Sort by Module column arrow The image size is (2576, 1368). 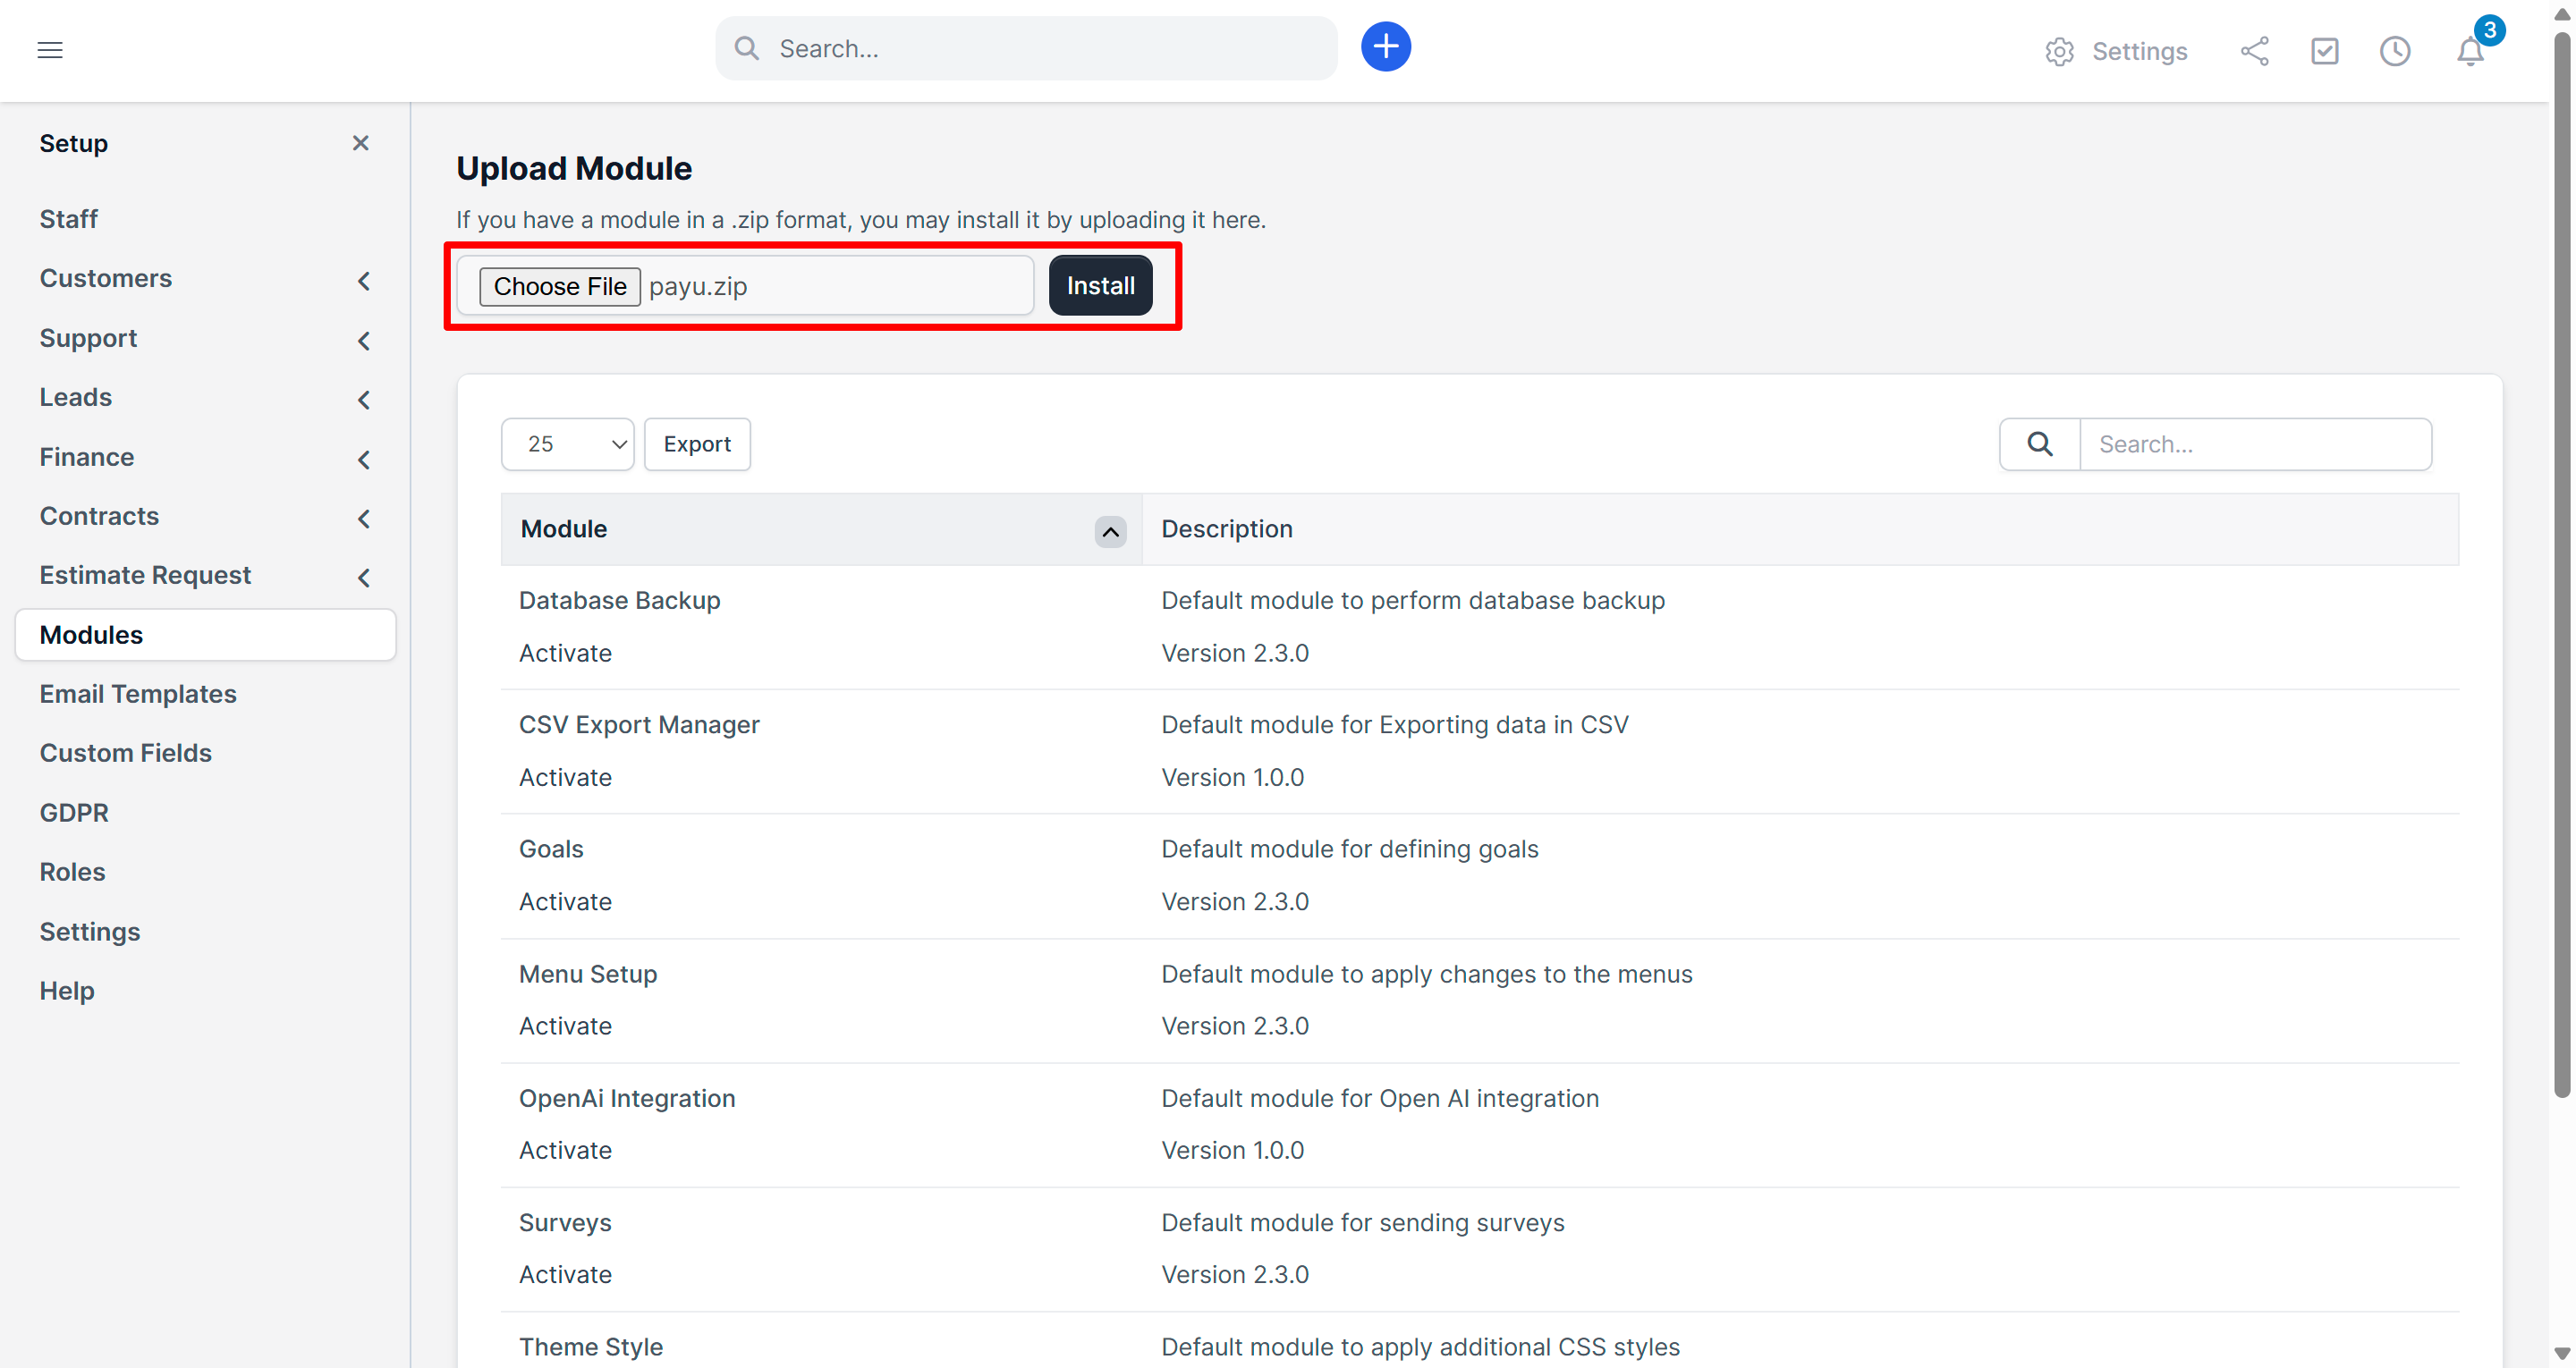(1110, 531)
